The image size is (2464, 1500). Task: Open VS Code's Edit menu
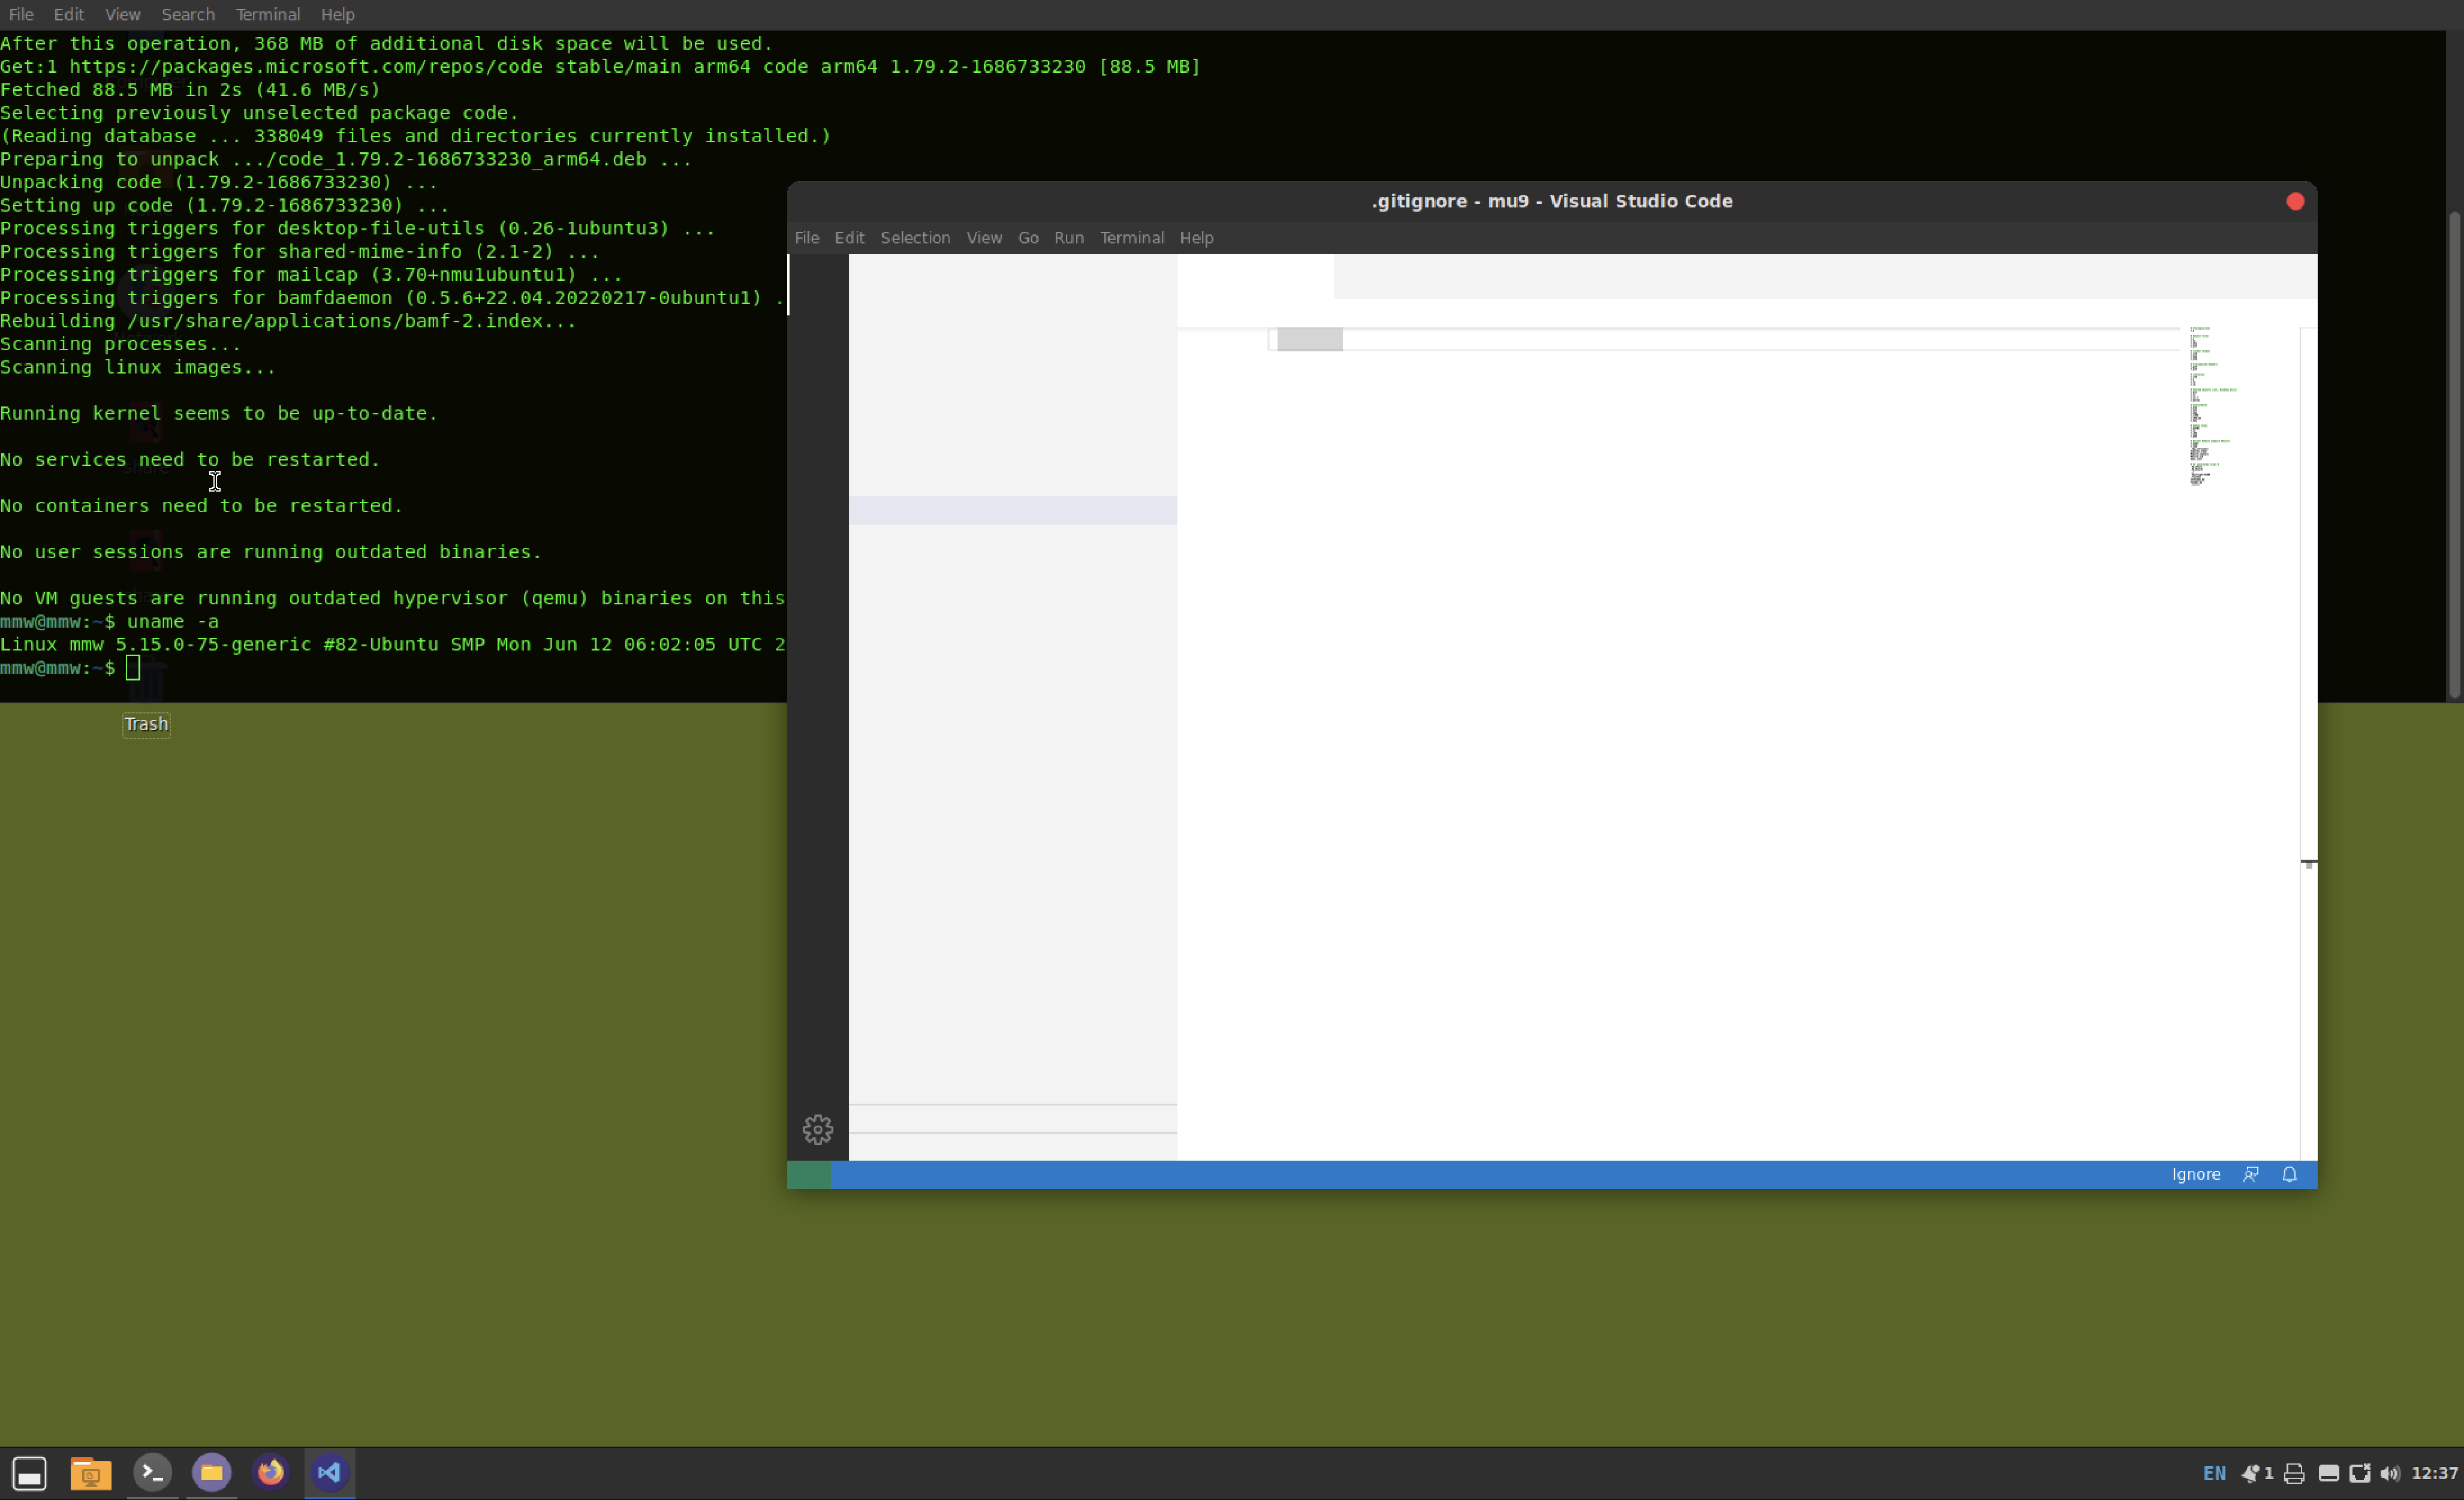(x=849, y=238)
